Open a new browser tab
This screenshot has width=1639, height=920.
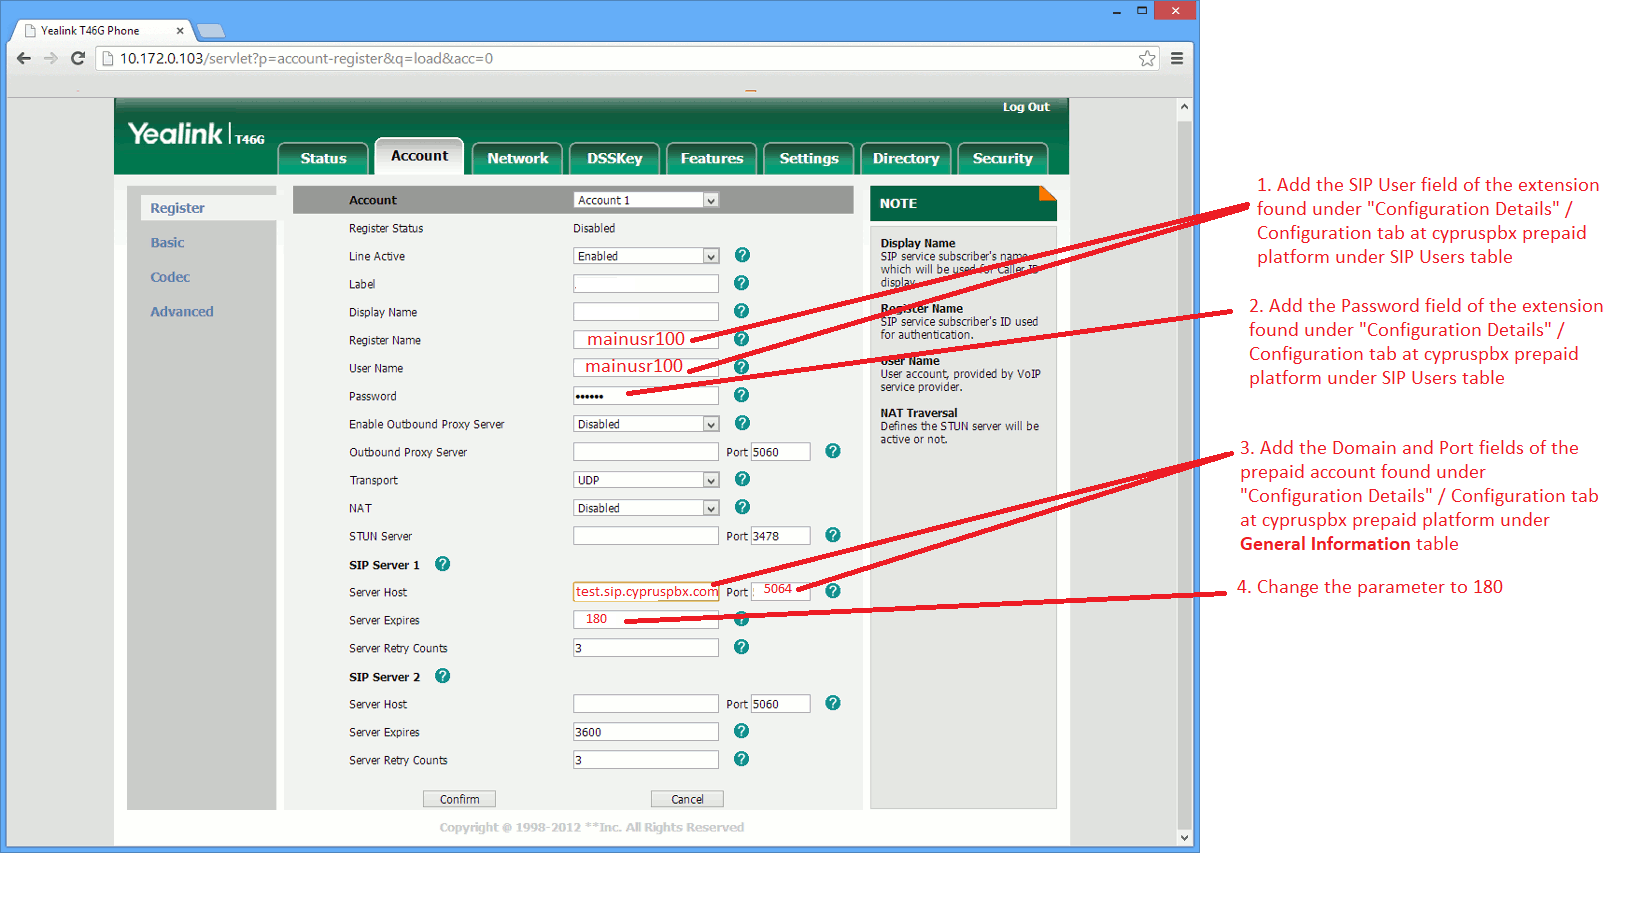[210, 31]
